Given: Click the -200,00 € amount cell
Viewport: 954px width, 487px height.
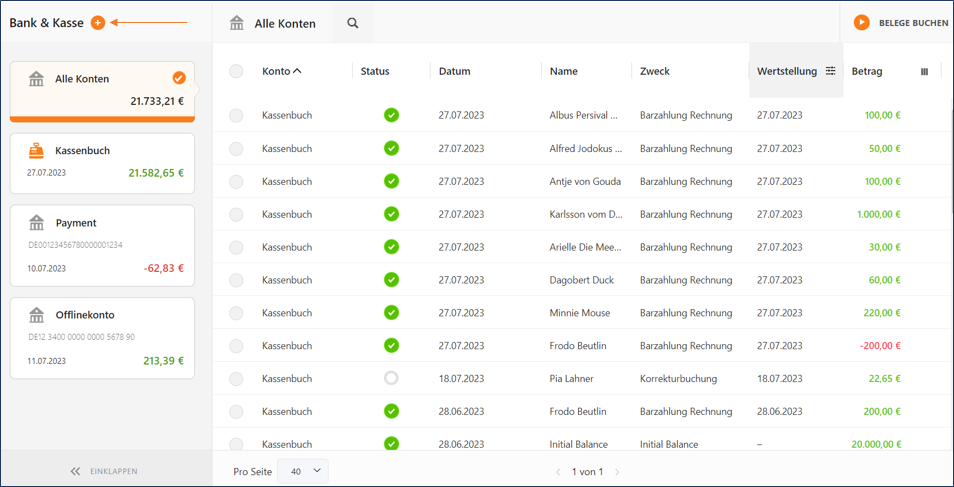Looking at the screenshot, I should [880, 346].
